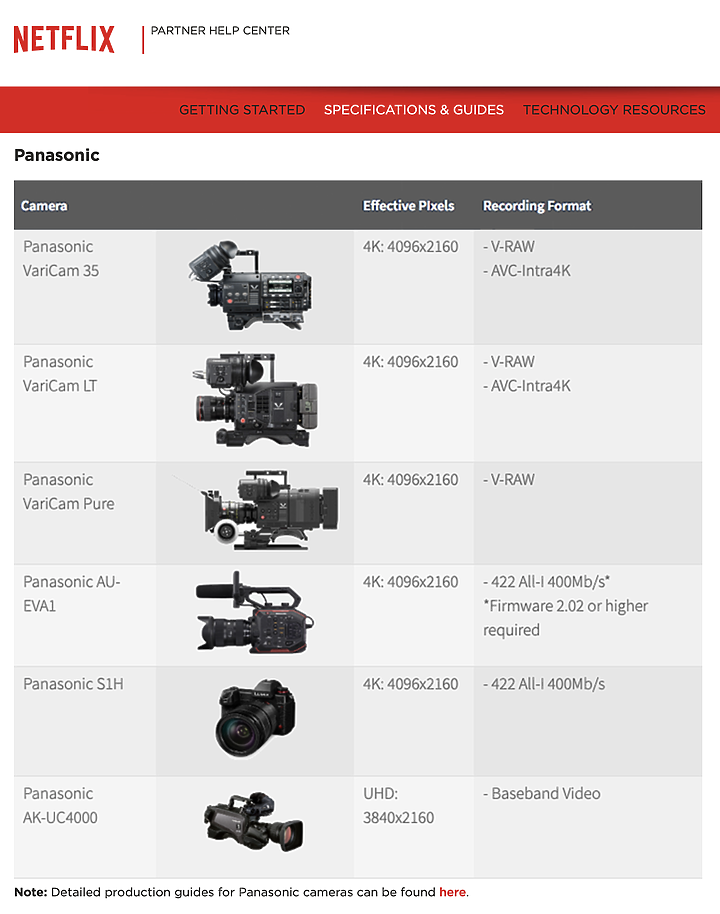The height and width of the screenshot is (914, 720).
Task: Click VariCam LT '- AVC-Intra4K' format text
Action: tap(526, 386)
